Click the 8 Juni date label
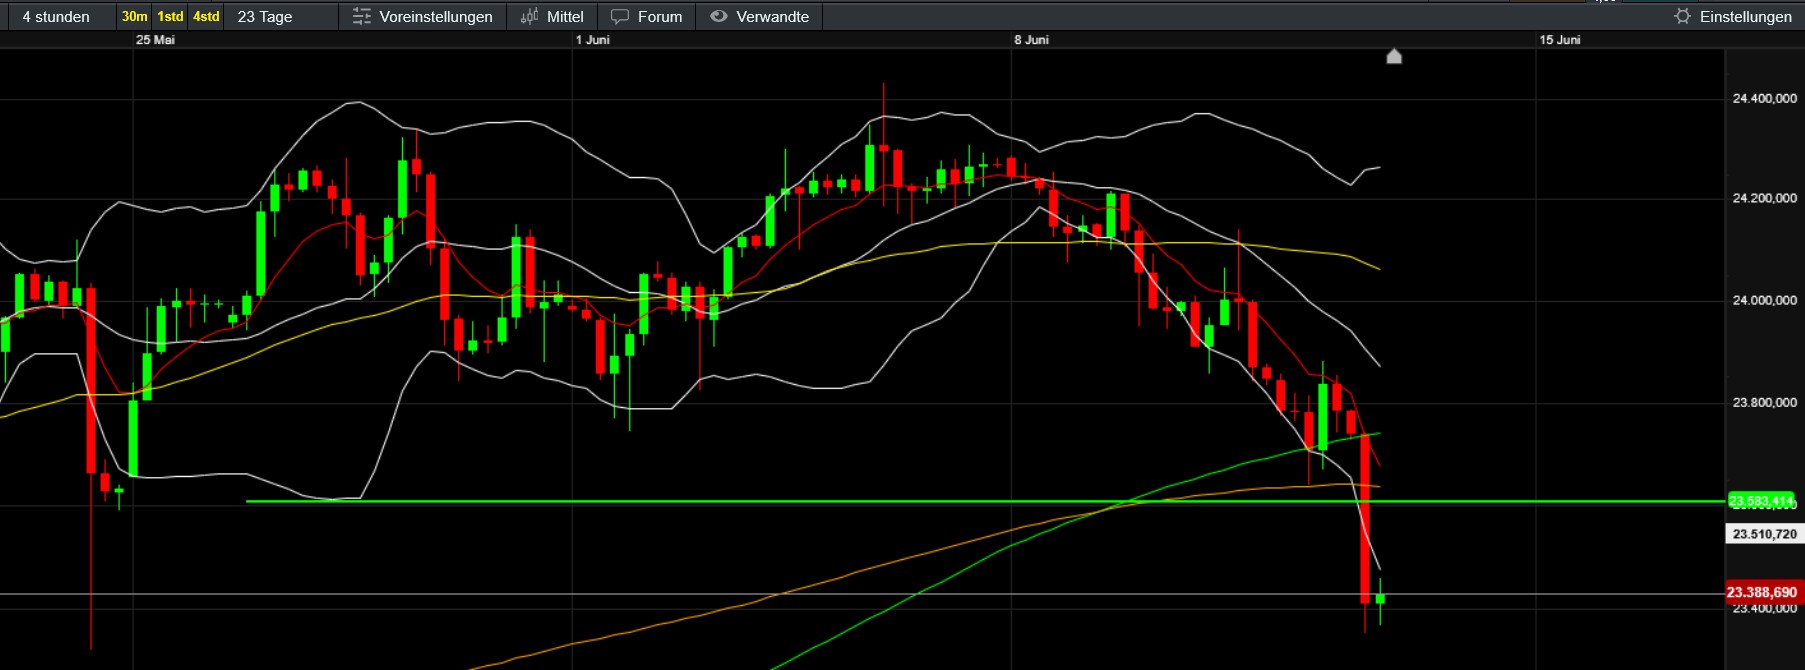Image resolution: width=1805 pixels, height=670 pixels. click(1031, 40)
